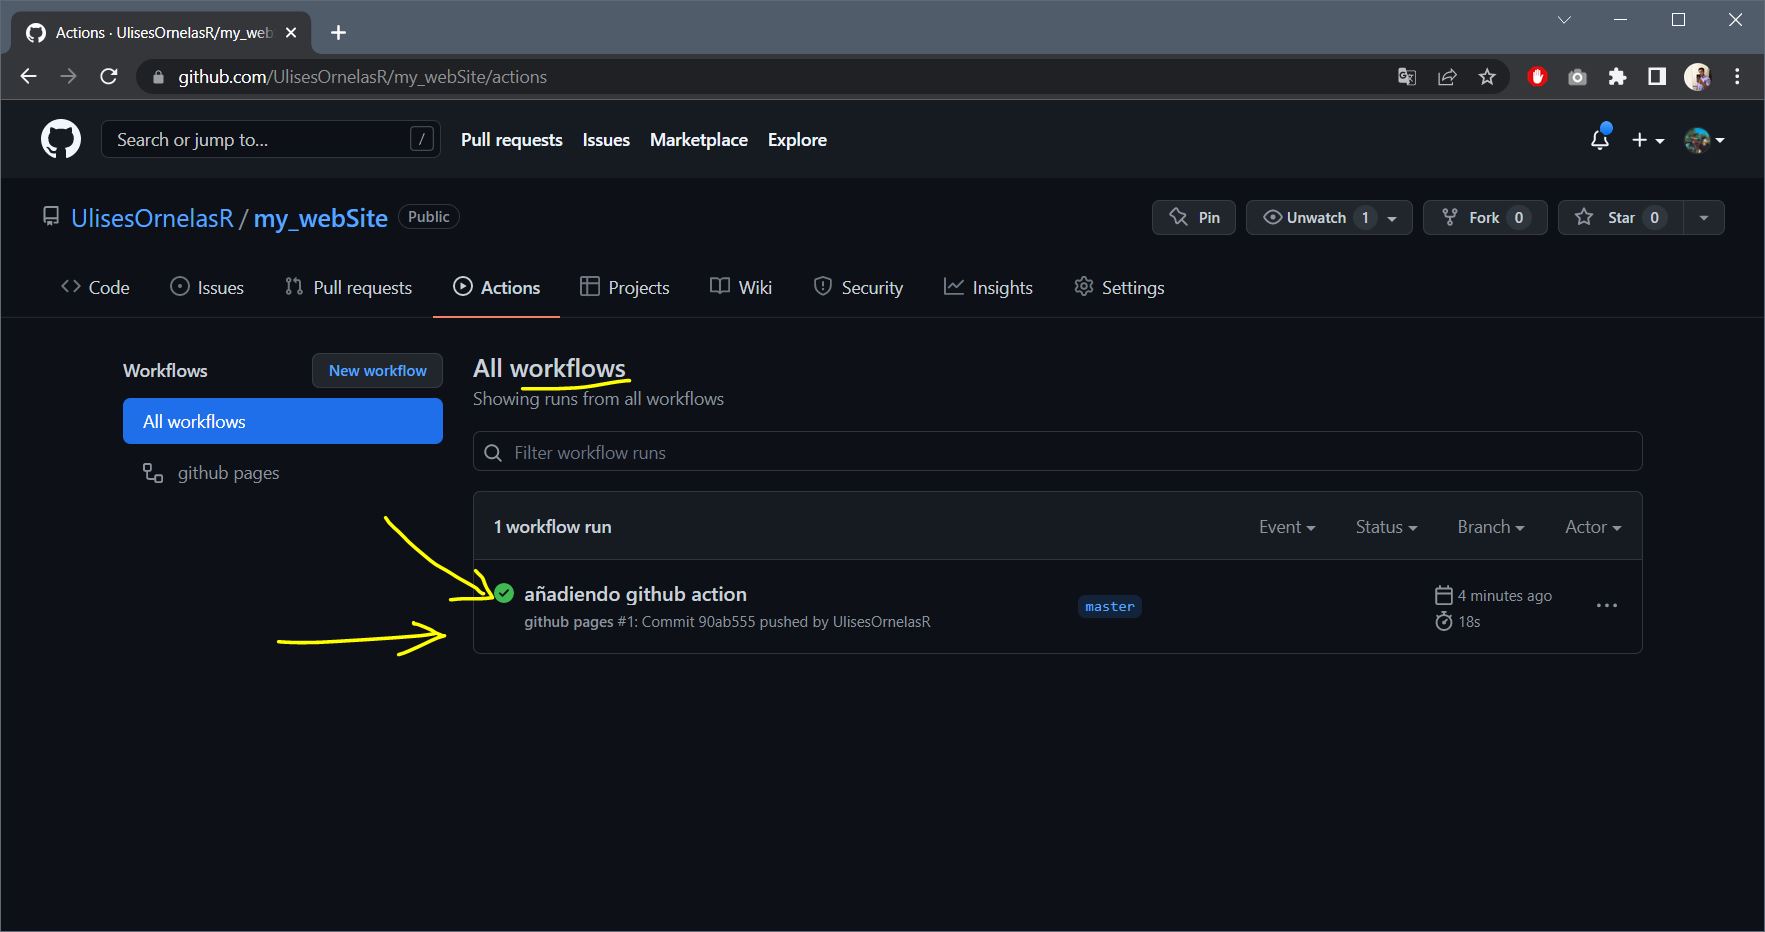
Task: Open the user avatar menu
Action: click(x=1704, y=140)
